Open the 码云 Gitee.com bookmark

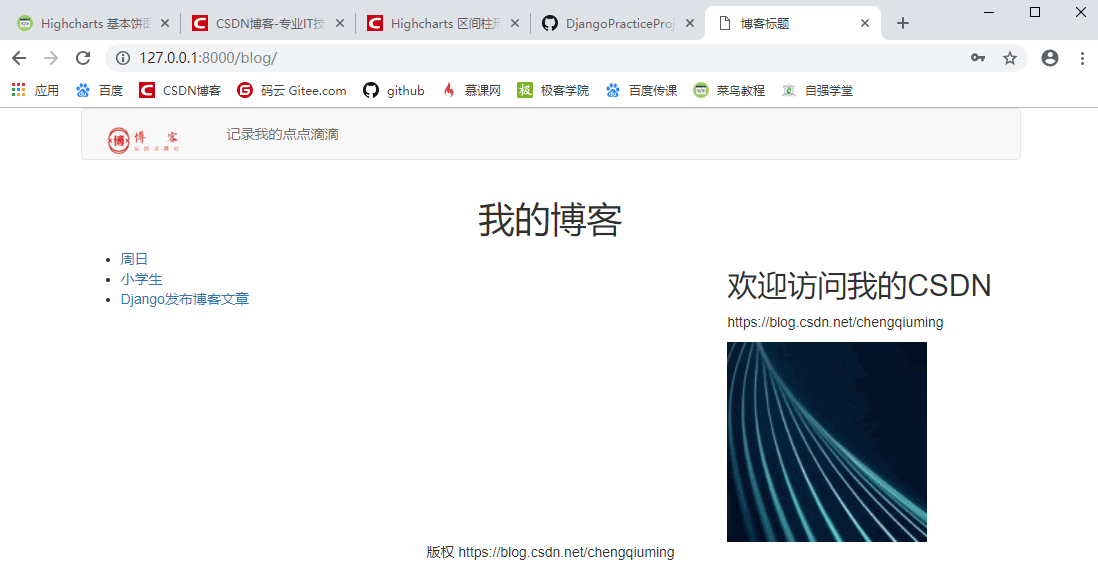point(291,90)
